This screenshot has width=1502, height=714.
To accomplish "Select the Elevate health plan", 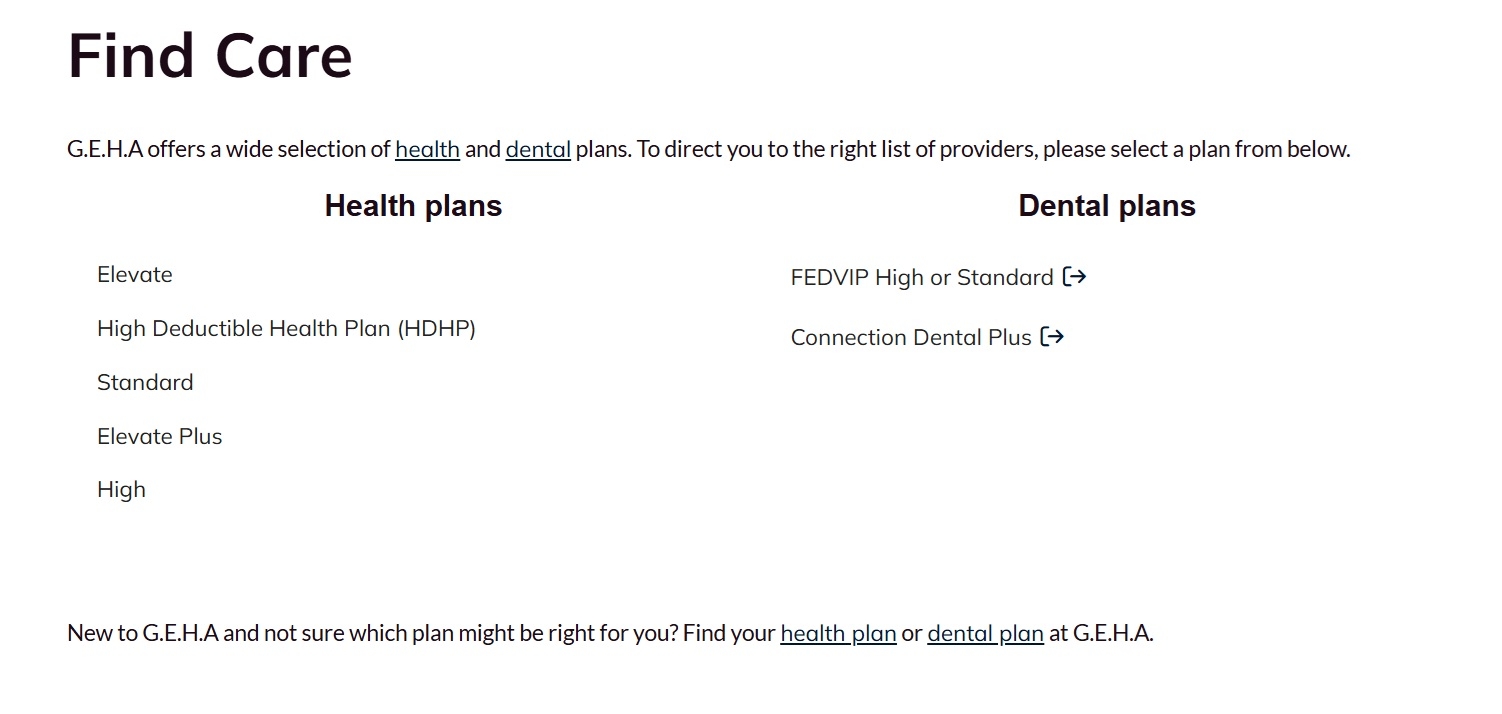I will click(x=134, y=274).
